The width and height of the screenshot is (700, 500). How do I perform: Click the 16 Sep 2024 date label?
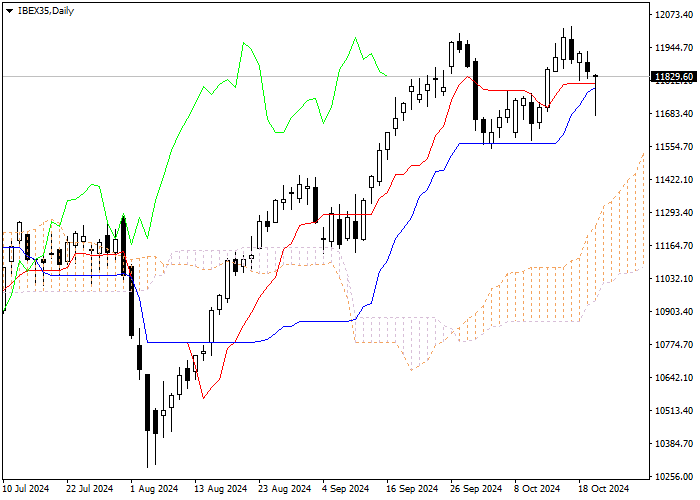tap(412, 489)
